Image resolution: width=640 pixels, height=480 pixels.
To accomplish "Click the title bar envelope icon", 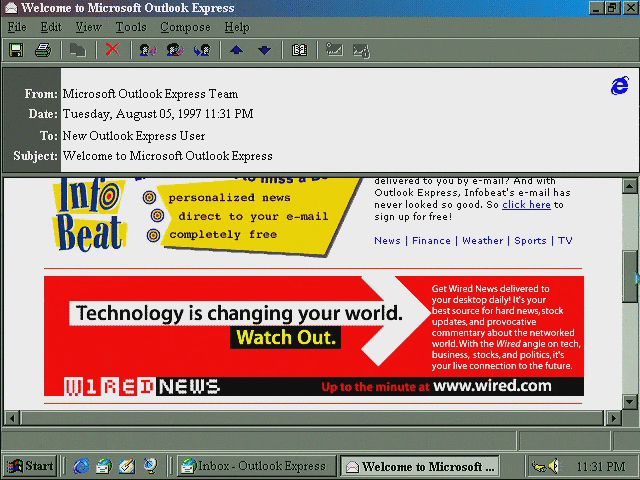I will tap(11, 8).
